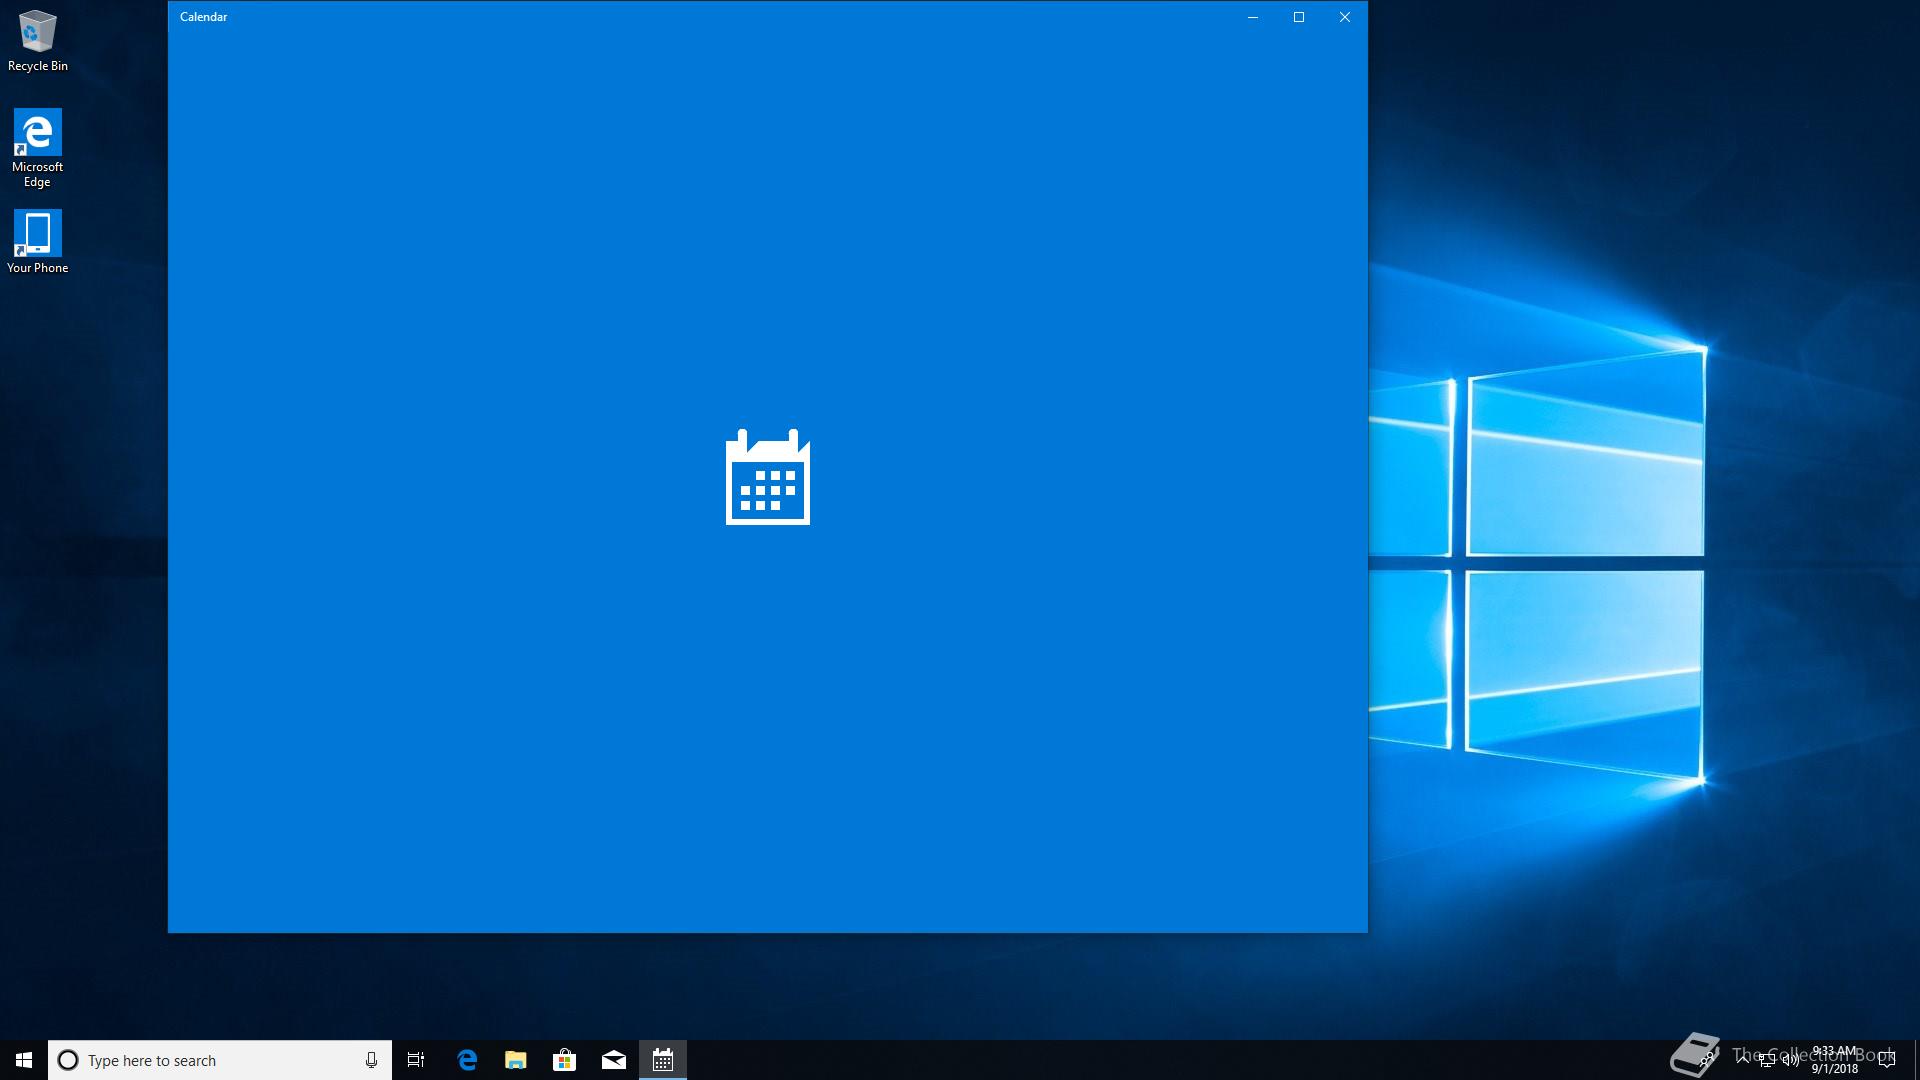1920x1080 pixels.
Task: Open the Mail app from the taskbar
Action: click(x=614, y=1060)
